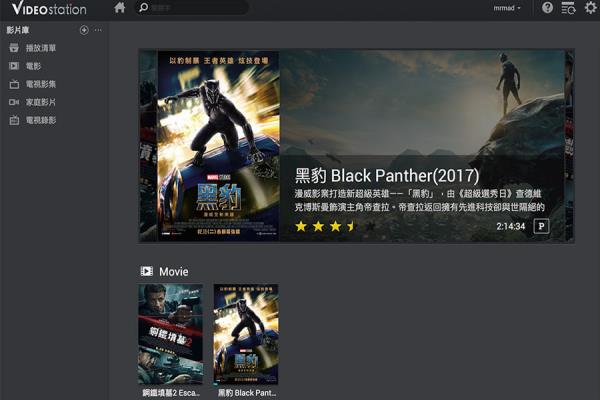
Task: Click the VideoStation logo
Action: (49, 8)
